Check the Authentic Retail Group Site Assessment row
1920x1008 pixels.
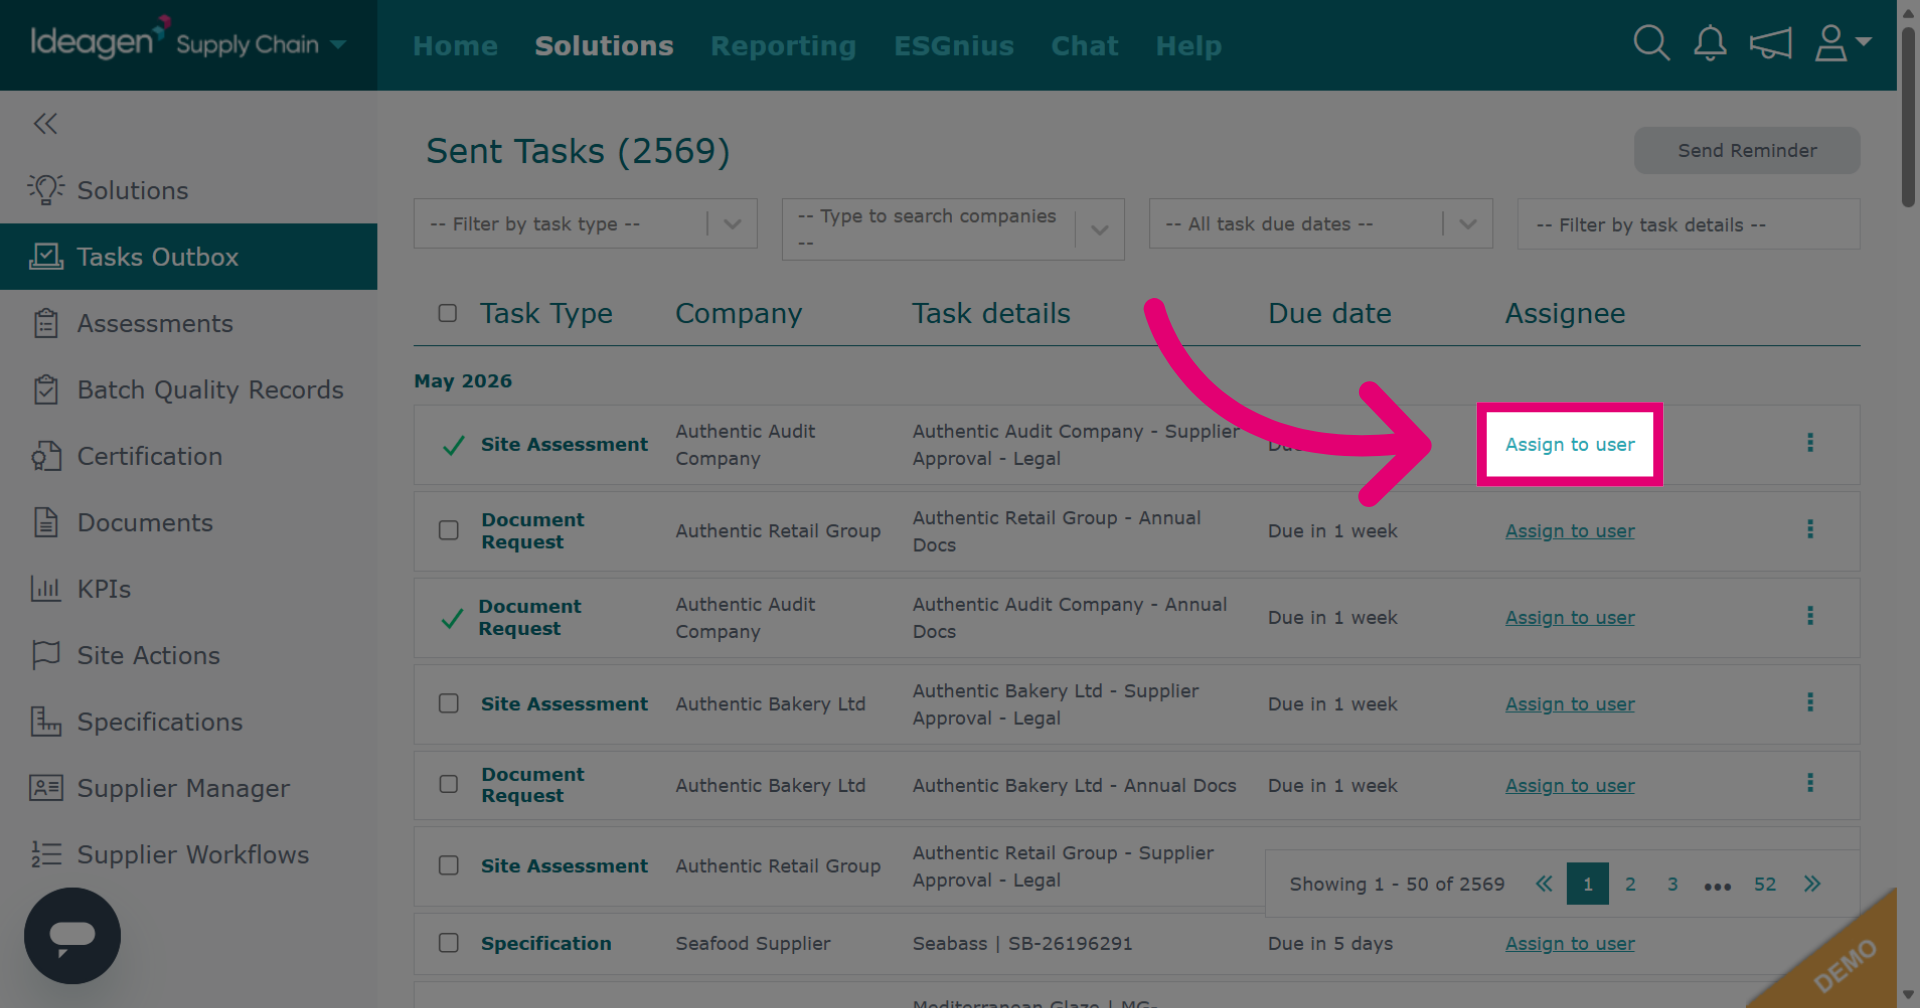click(449, 865)
